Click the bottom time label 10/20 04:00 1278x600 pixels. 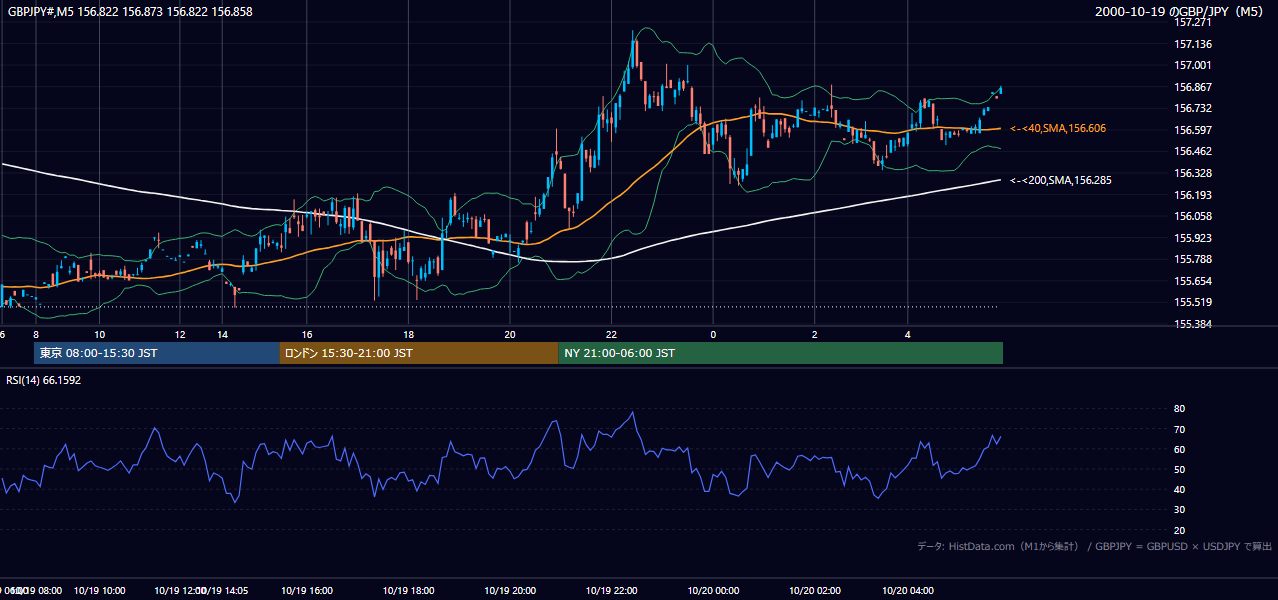907,590
